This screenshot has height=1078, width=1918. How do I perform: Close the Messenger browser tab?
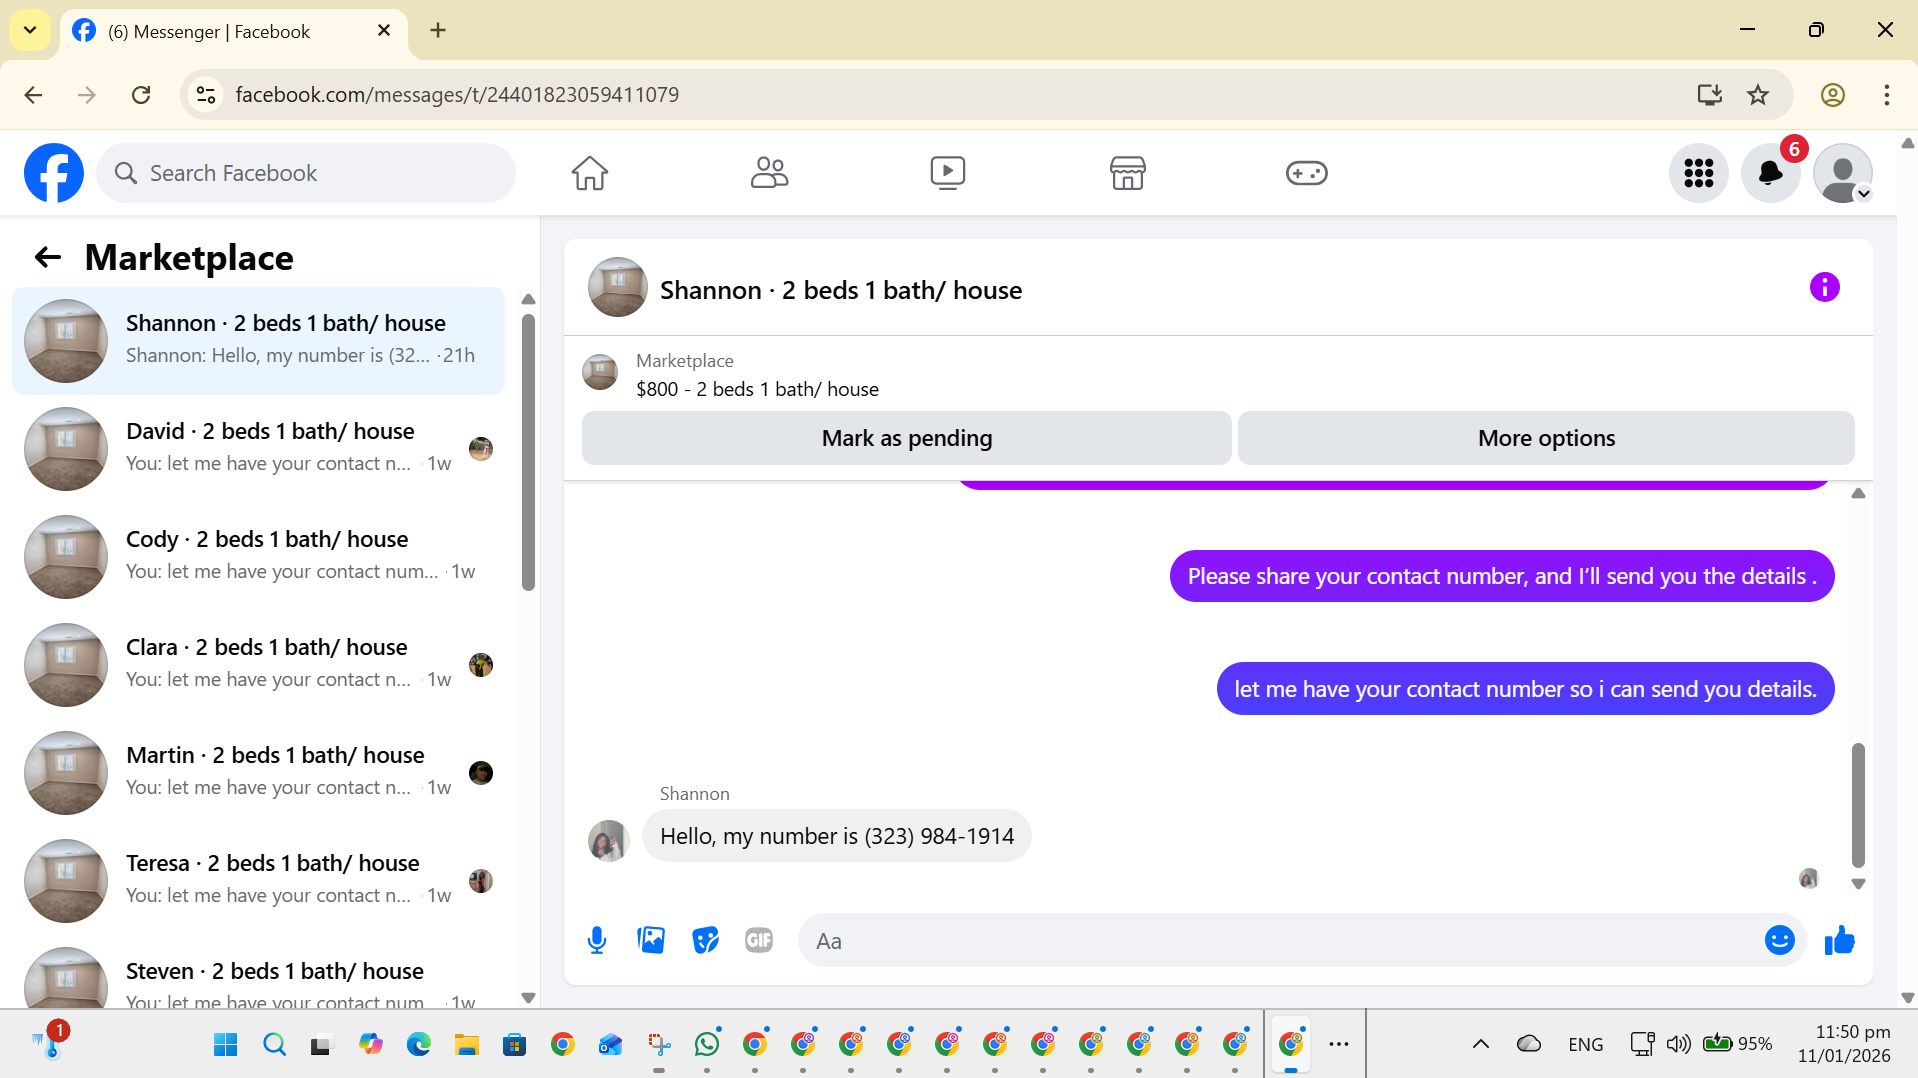pyautogui.click(x=384, y=31)
